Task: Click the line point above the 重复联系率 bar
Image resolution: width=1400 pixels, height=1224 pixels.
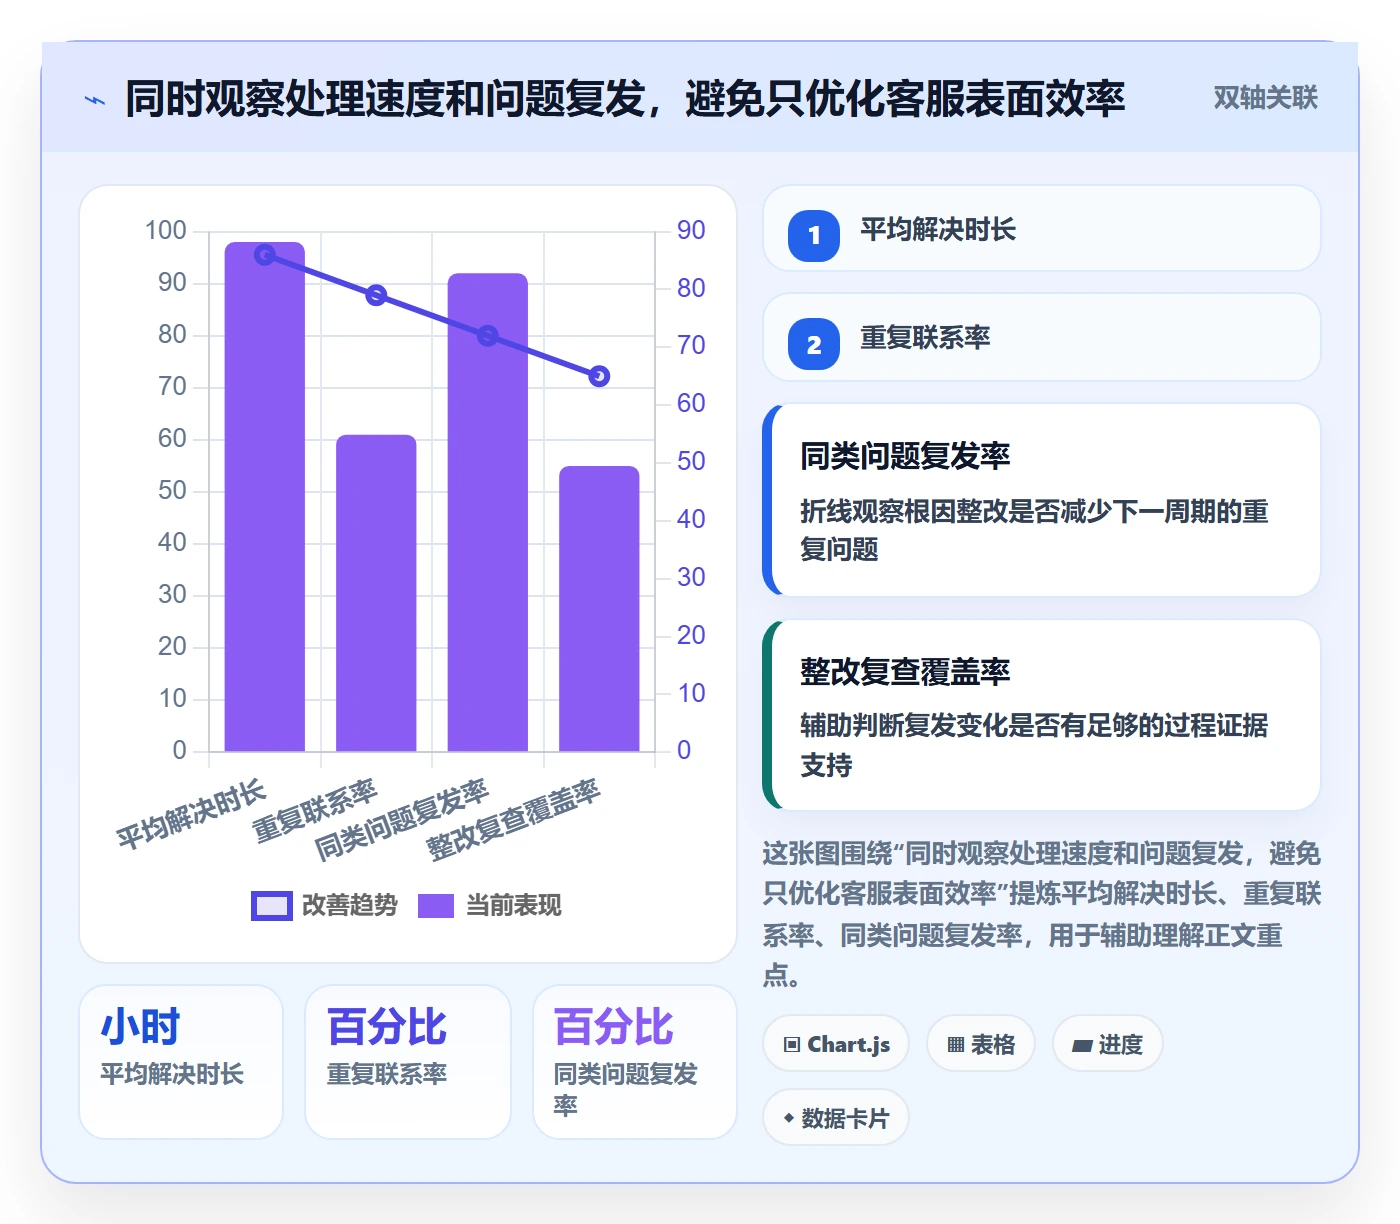Action: click(x=376, y=295)
